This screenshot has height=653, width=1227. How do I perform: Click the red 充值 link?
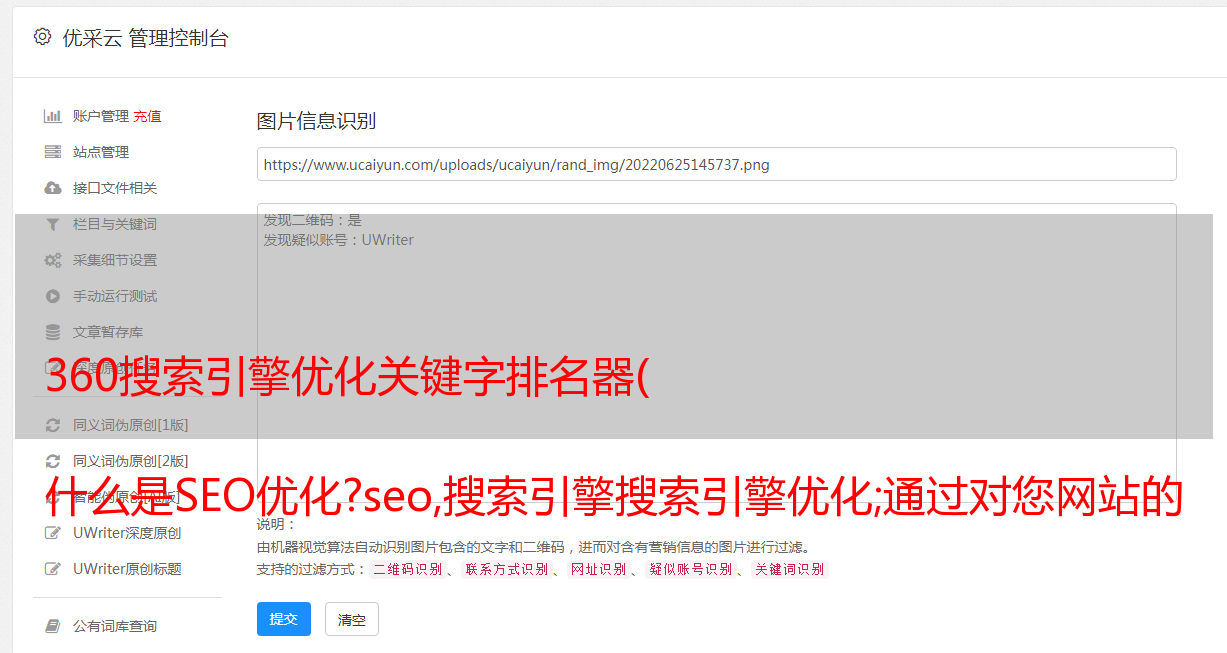(147, 116)
